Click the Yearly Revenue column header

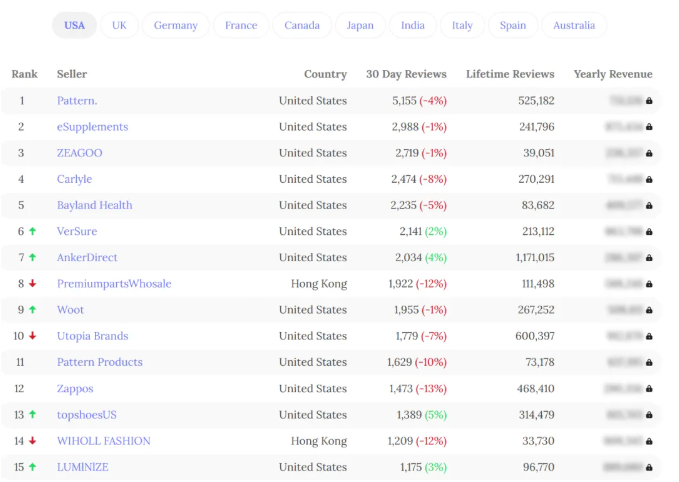[613, 74]
